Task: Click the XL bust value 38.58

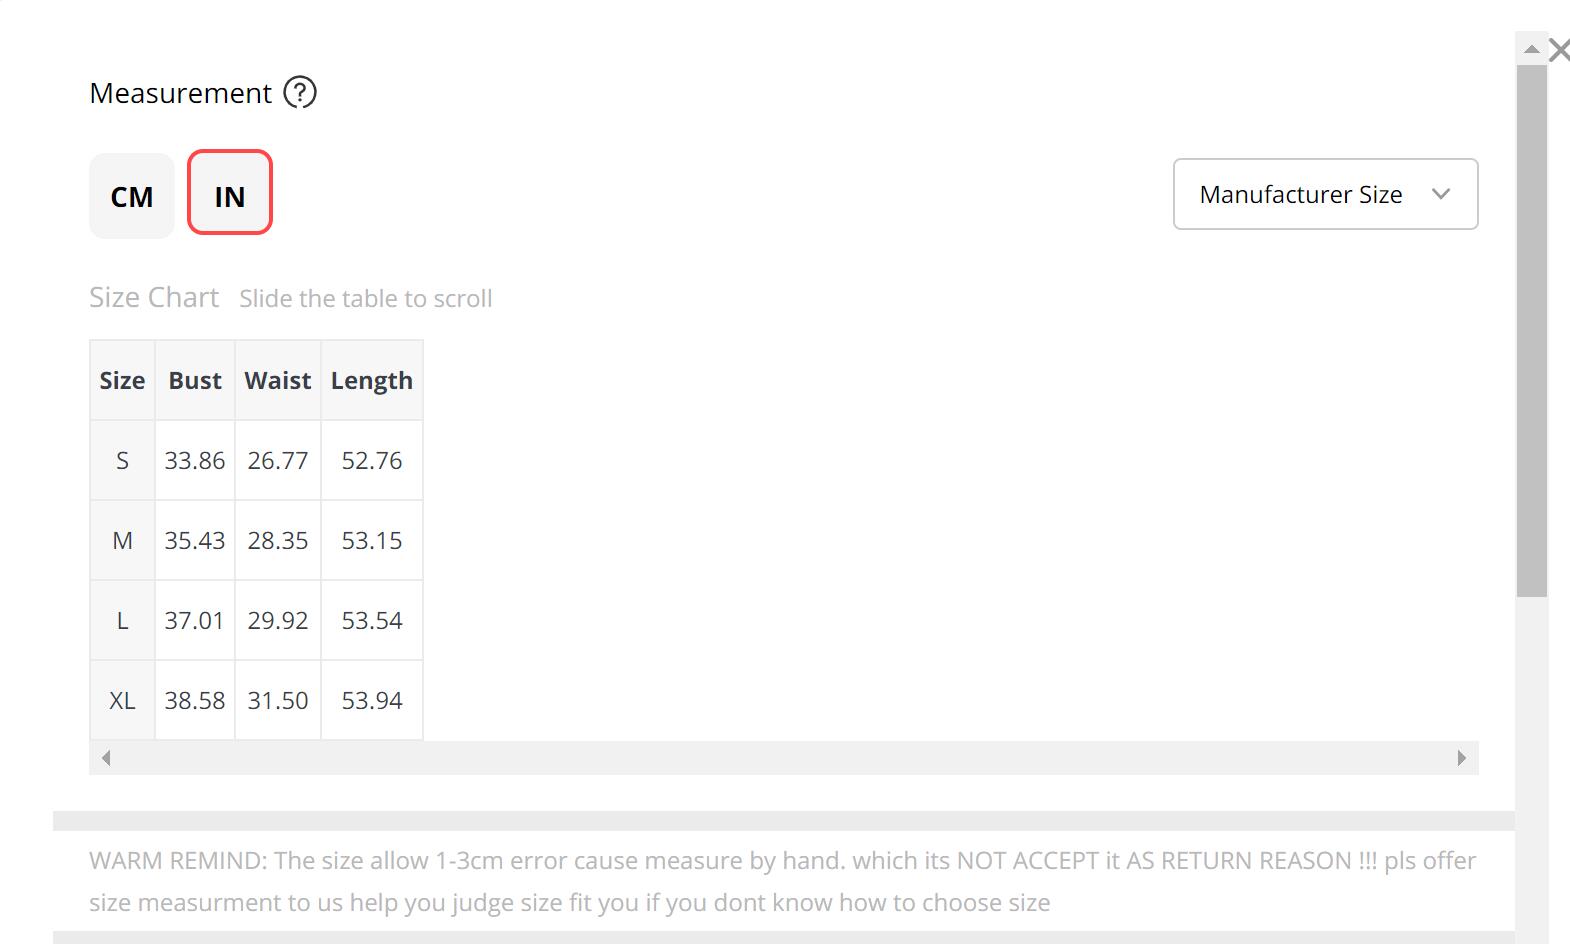Action: [195, 701]
